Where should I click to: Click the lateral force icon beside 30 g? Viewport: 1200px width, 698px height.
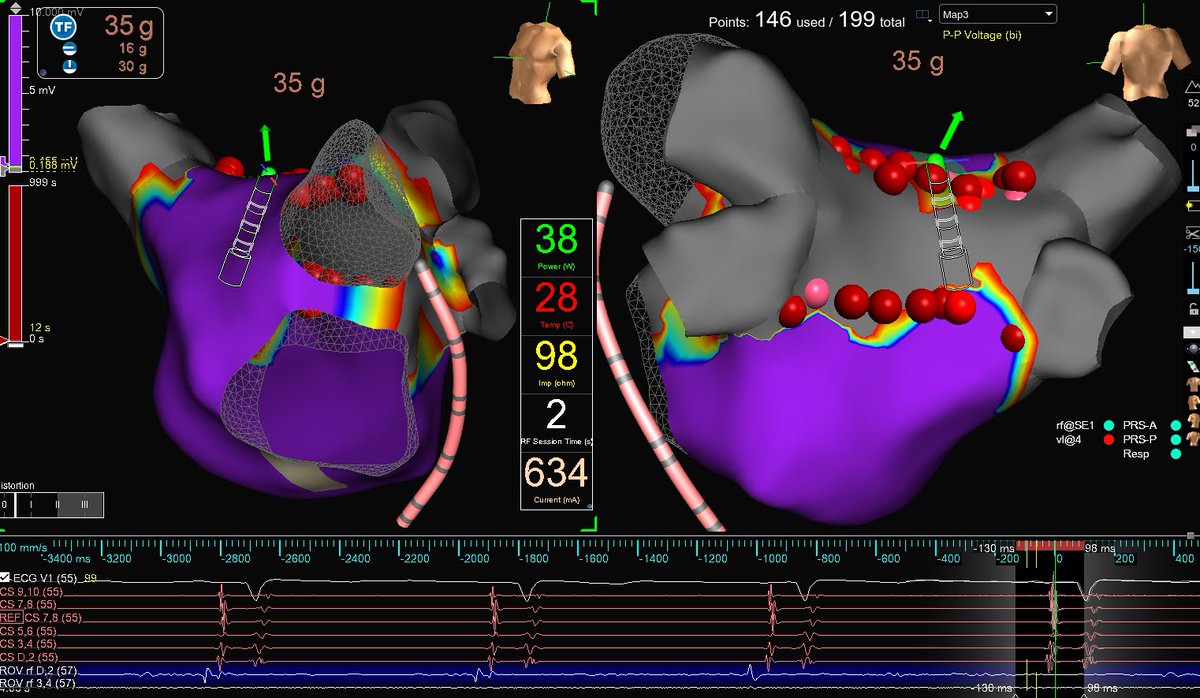coord(70,65)
